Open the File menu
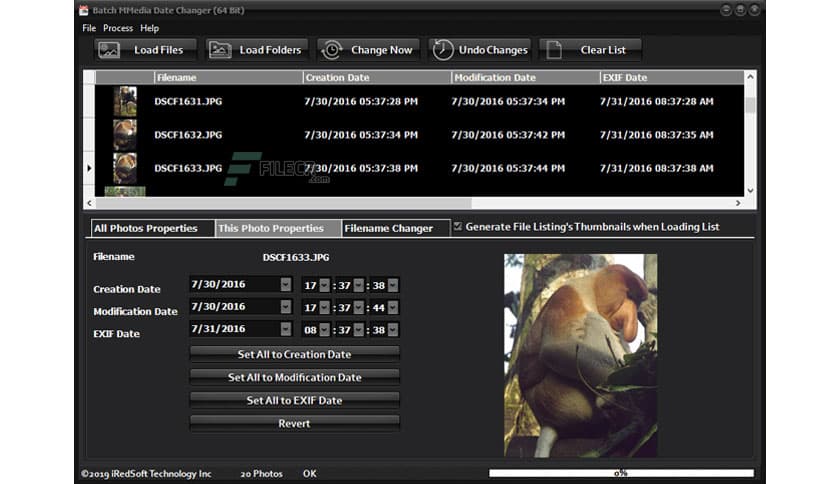The image size is (836, 484). (x=89, y=28)
